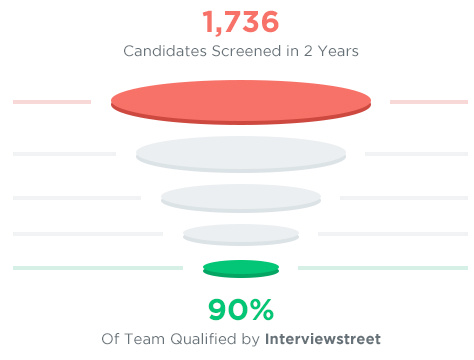Click the green 90% figure
Viewport: 474px width, 360px height.
[x=241, y=310]
